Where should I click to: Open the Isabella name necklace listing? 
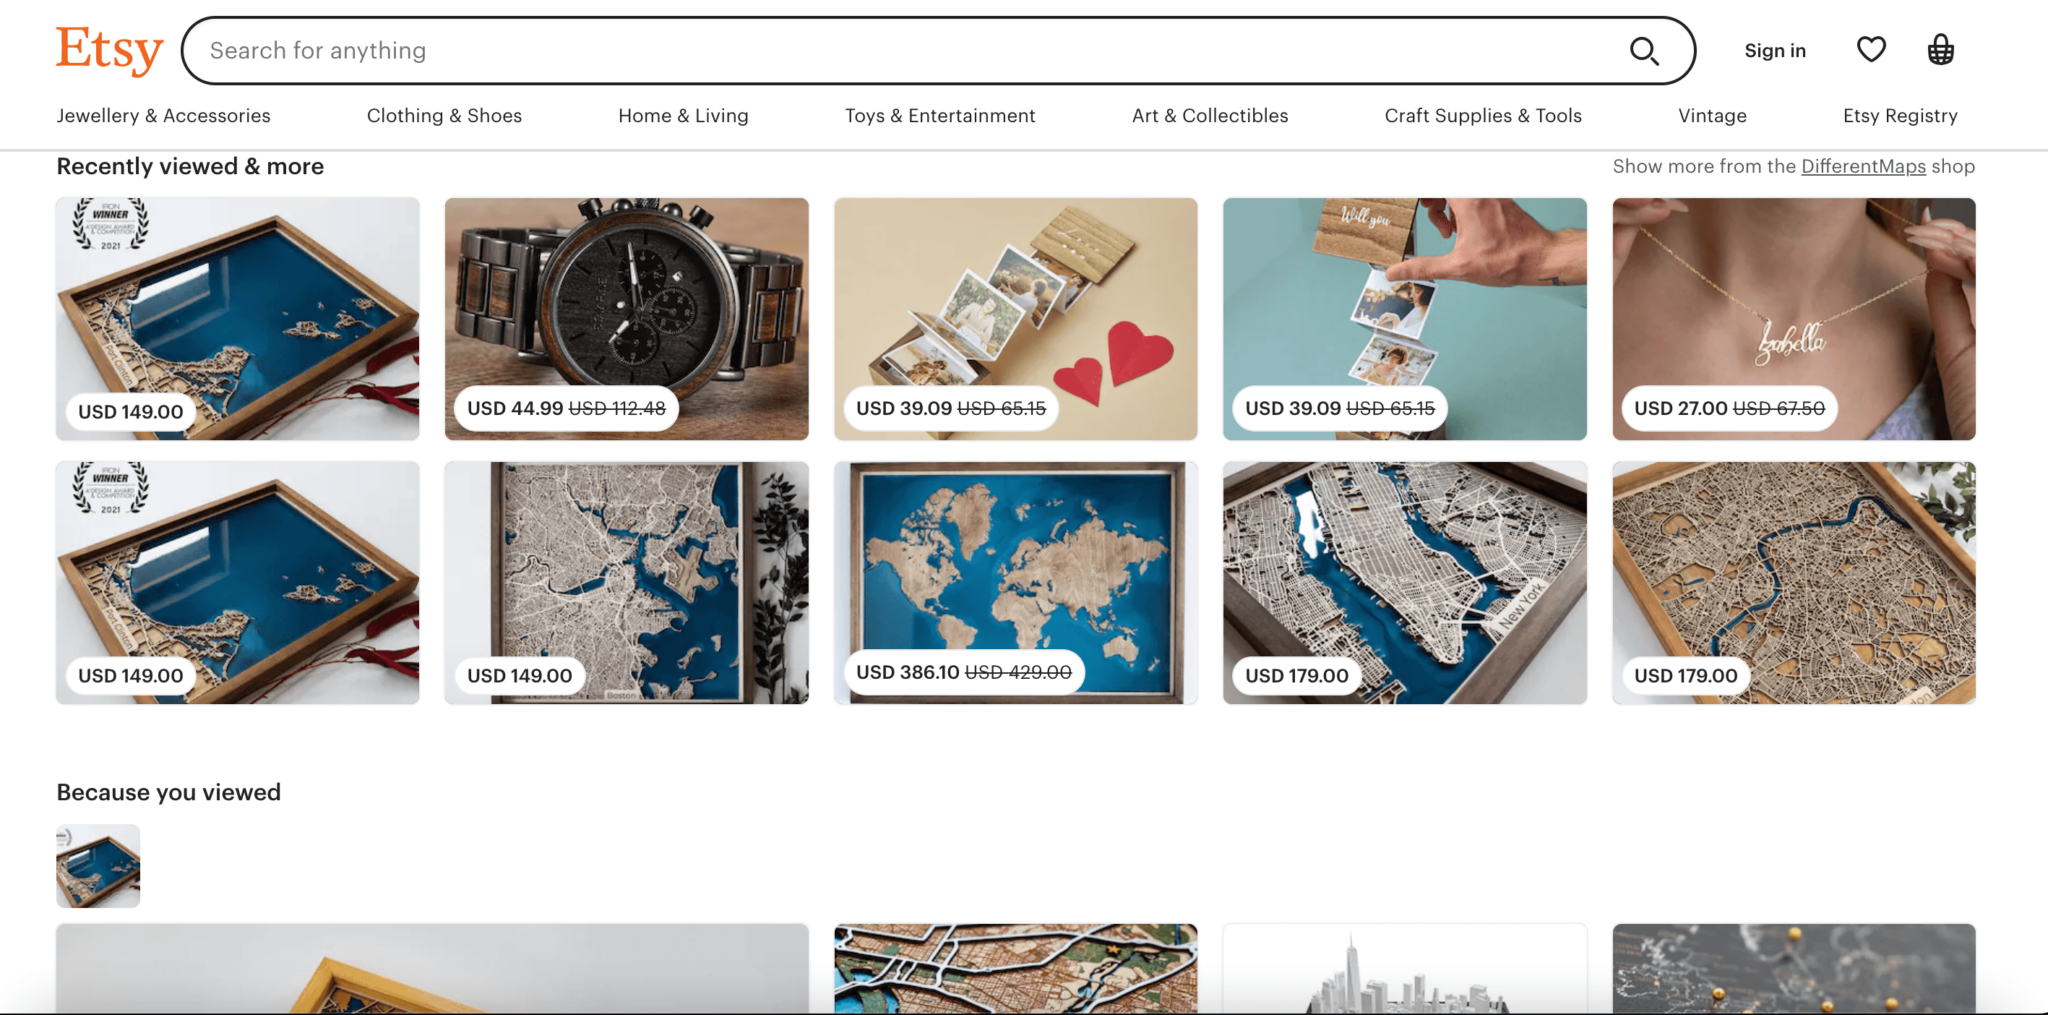[x=1793, y=318]
